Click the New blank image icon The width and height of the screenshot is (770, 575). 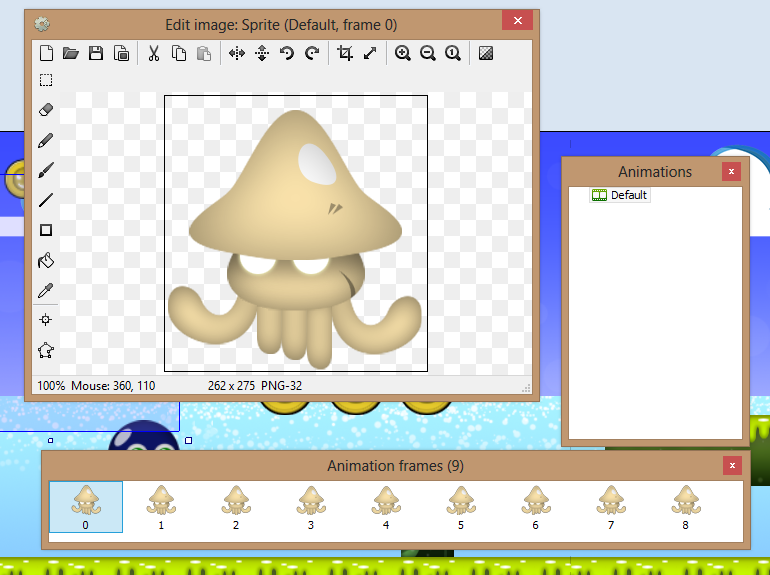47,53
